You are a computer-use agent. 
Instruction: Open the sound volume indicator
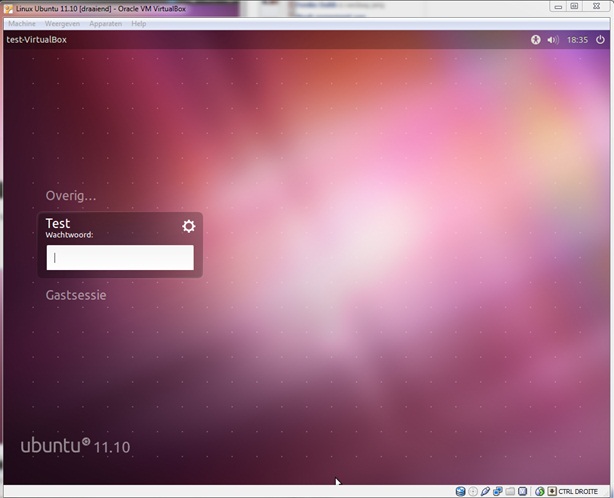click(553, 40)
